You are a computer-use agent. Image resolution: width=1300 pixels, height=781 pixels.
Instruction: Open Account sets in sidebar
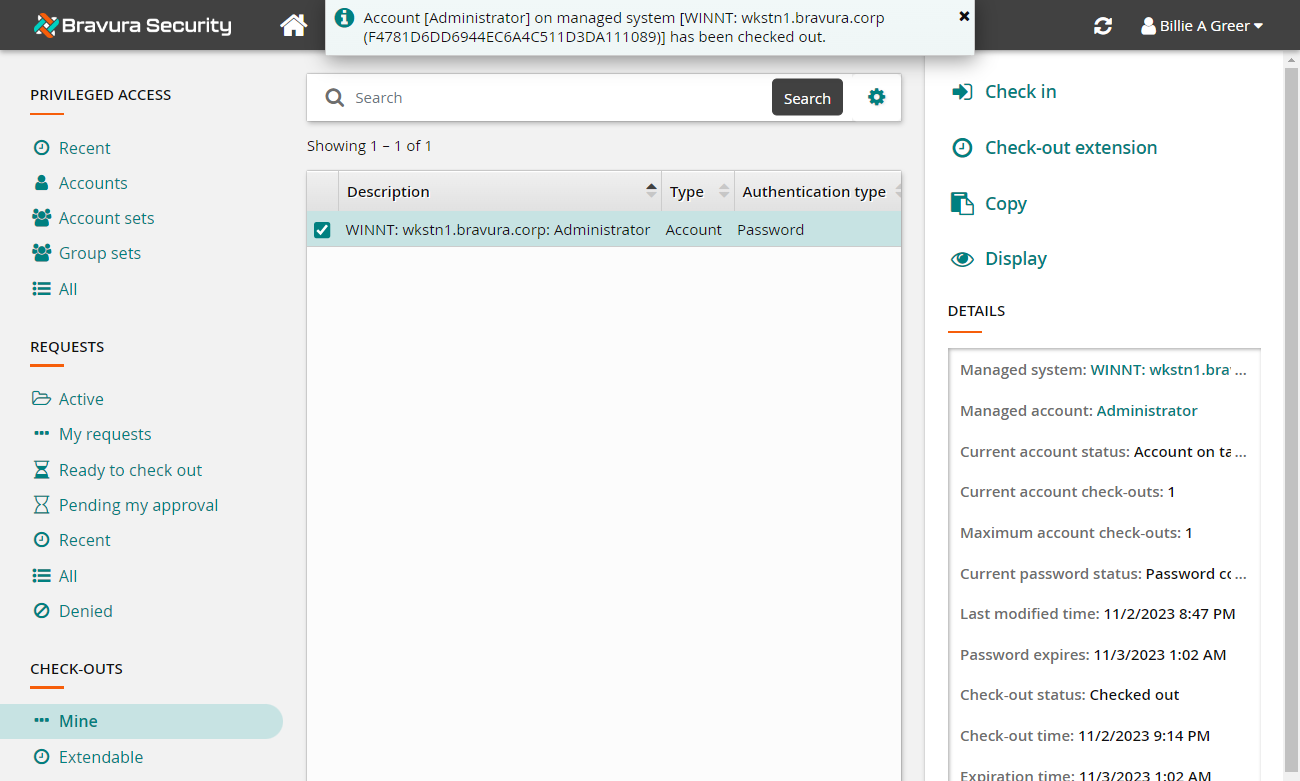point(106,218)
